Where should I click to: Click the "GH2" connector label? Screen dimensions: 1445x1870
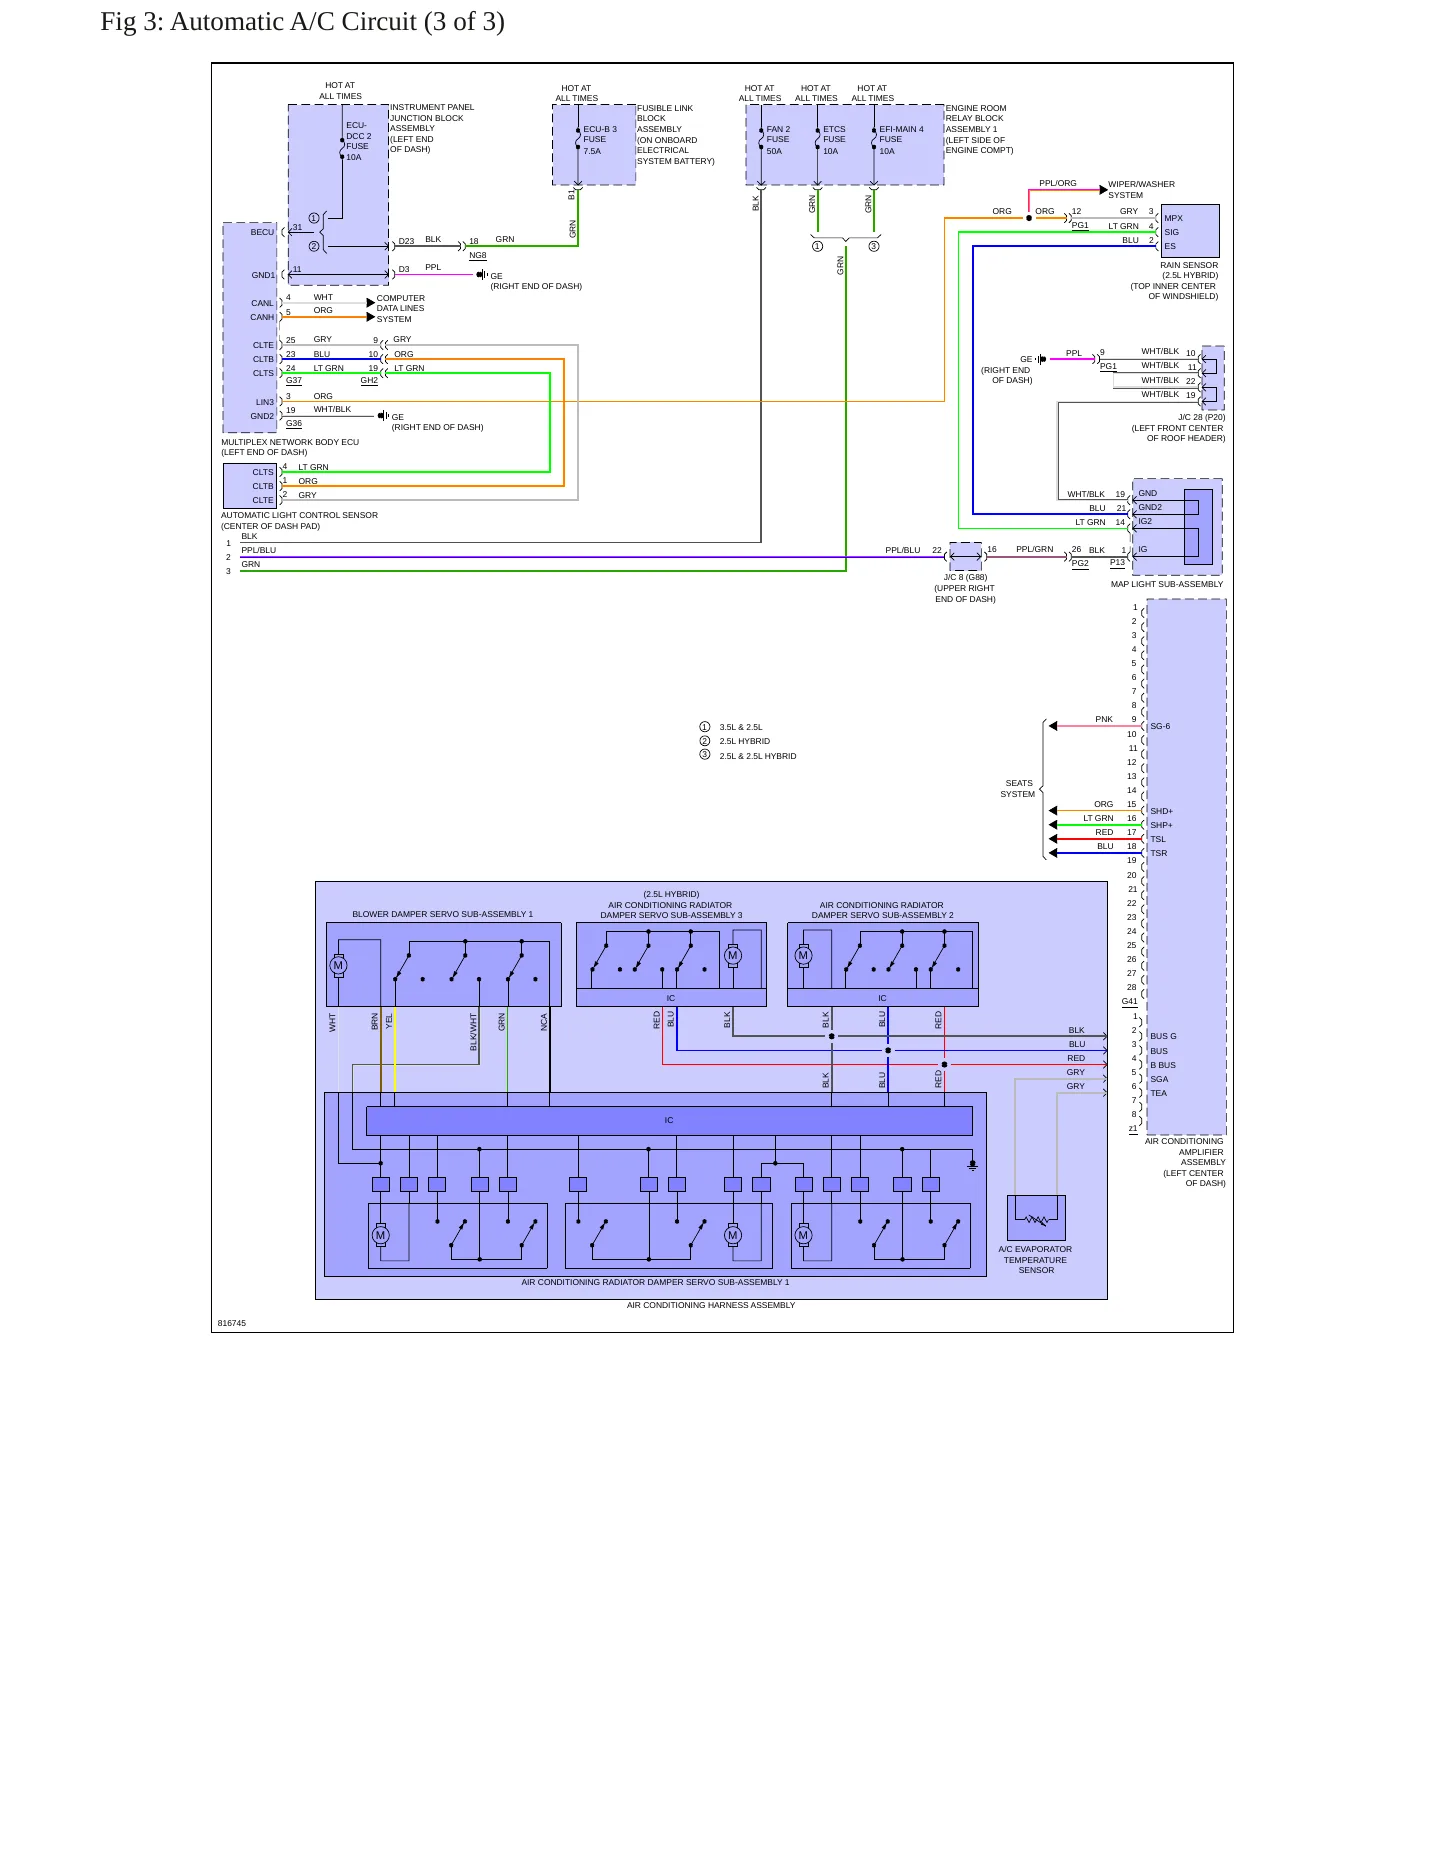coord(369,380)
